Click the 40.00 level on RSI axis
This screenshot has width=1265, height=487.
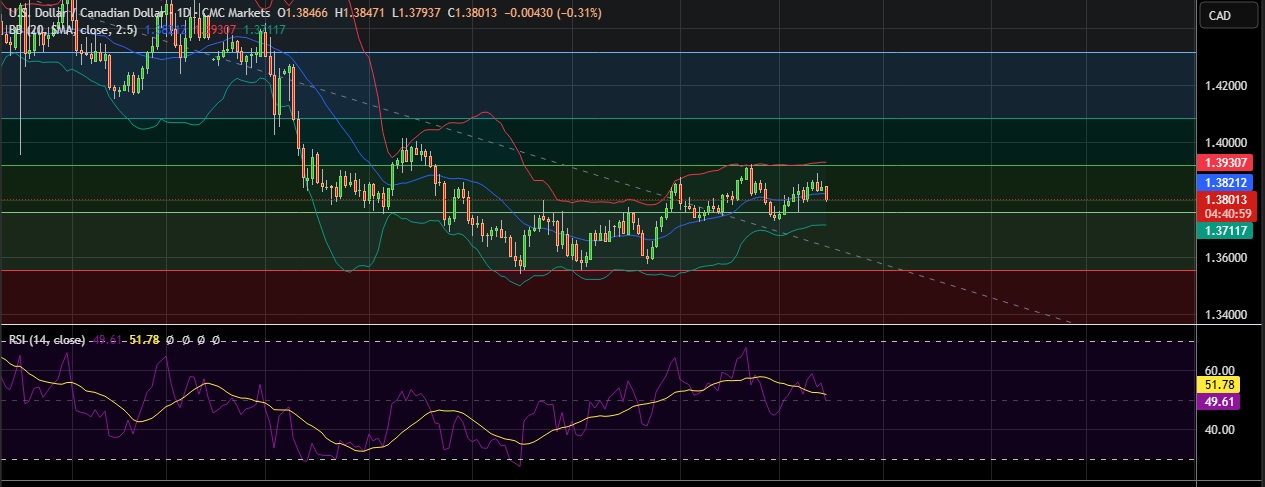[x=1218, y=430]
